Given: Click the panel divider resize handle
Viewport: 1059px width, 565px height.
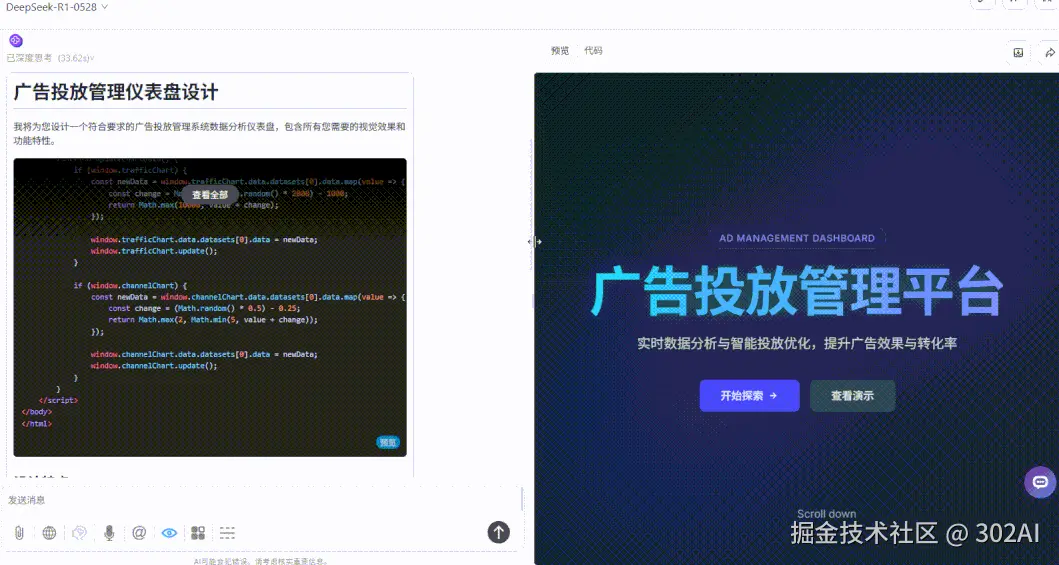Looking at the screenshot, I should pyautogui.click(x=535, y=242).
